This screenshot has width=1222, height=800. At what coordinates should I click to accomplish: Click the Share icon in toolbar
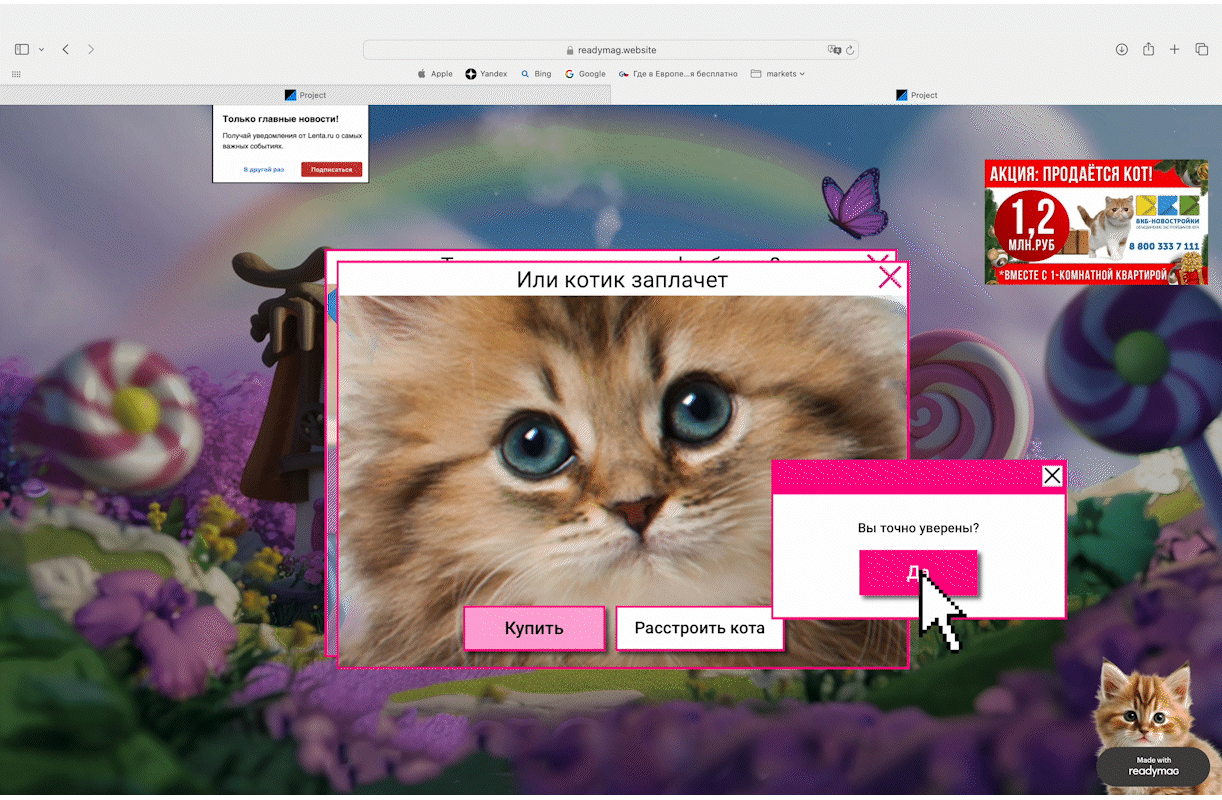click(x=1149, y=49)
